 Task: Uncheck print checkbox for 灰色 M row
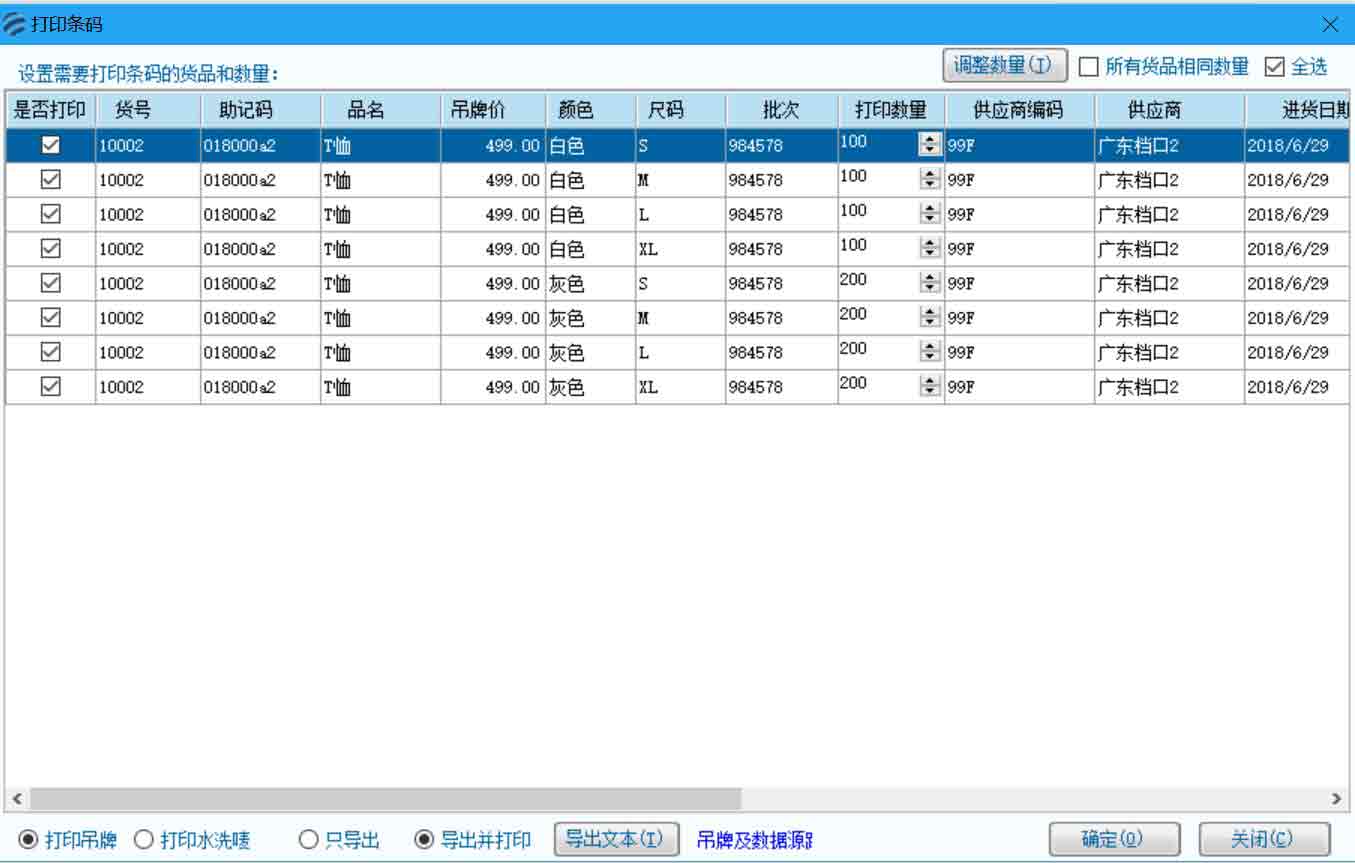pos(50,318)
